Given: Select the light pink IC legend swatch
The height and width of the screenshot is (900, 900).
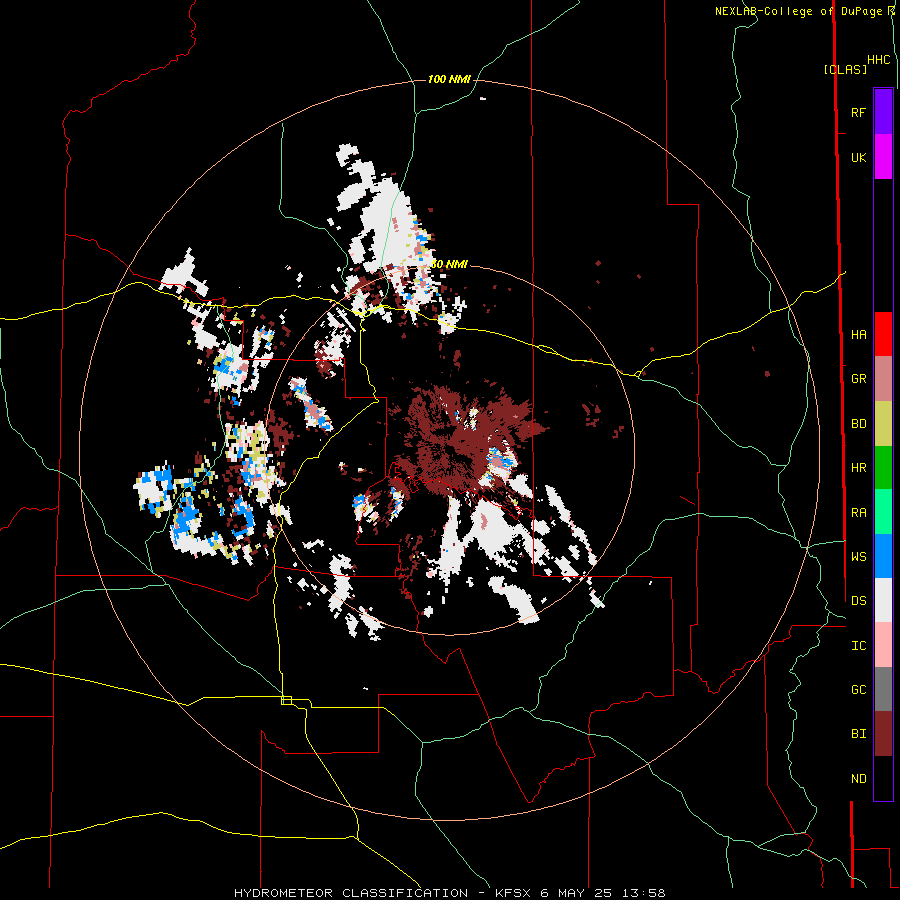Looking at the screenshot, I should (883, 645).
